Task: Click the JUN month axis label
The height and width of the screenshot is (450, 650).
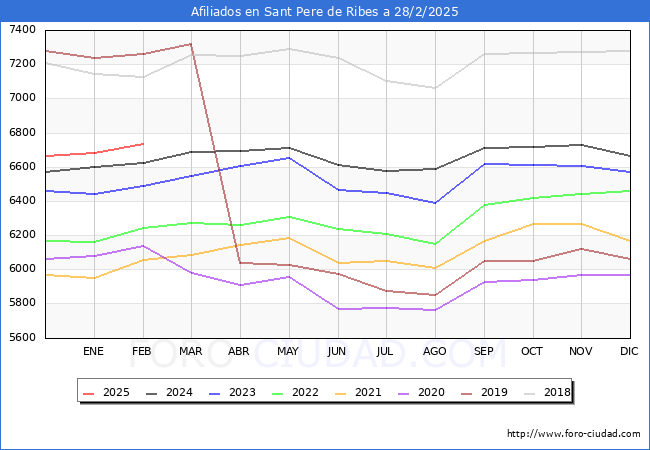Action: click(337, 351)
